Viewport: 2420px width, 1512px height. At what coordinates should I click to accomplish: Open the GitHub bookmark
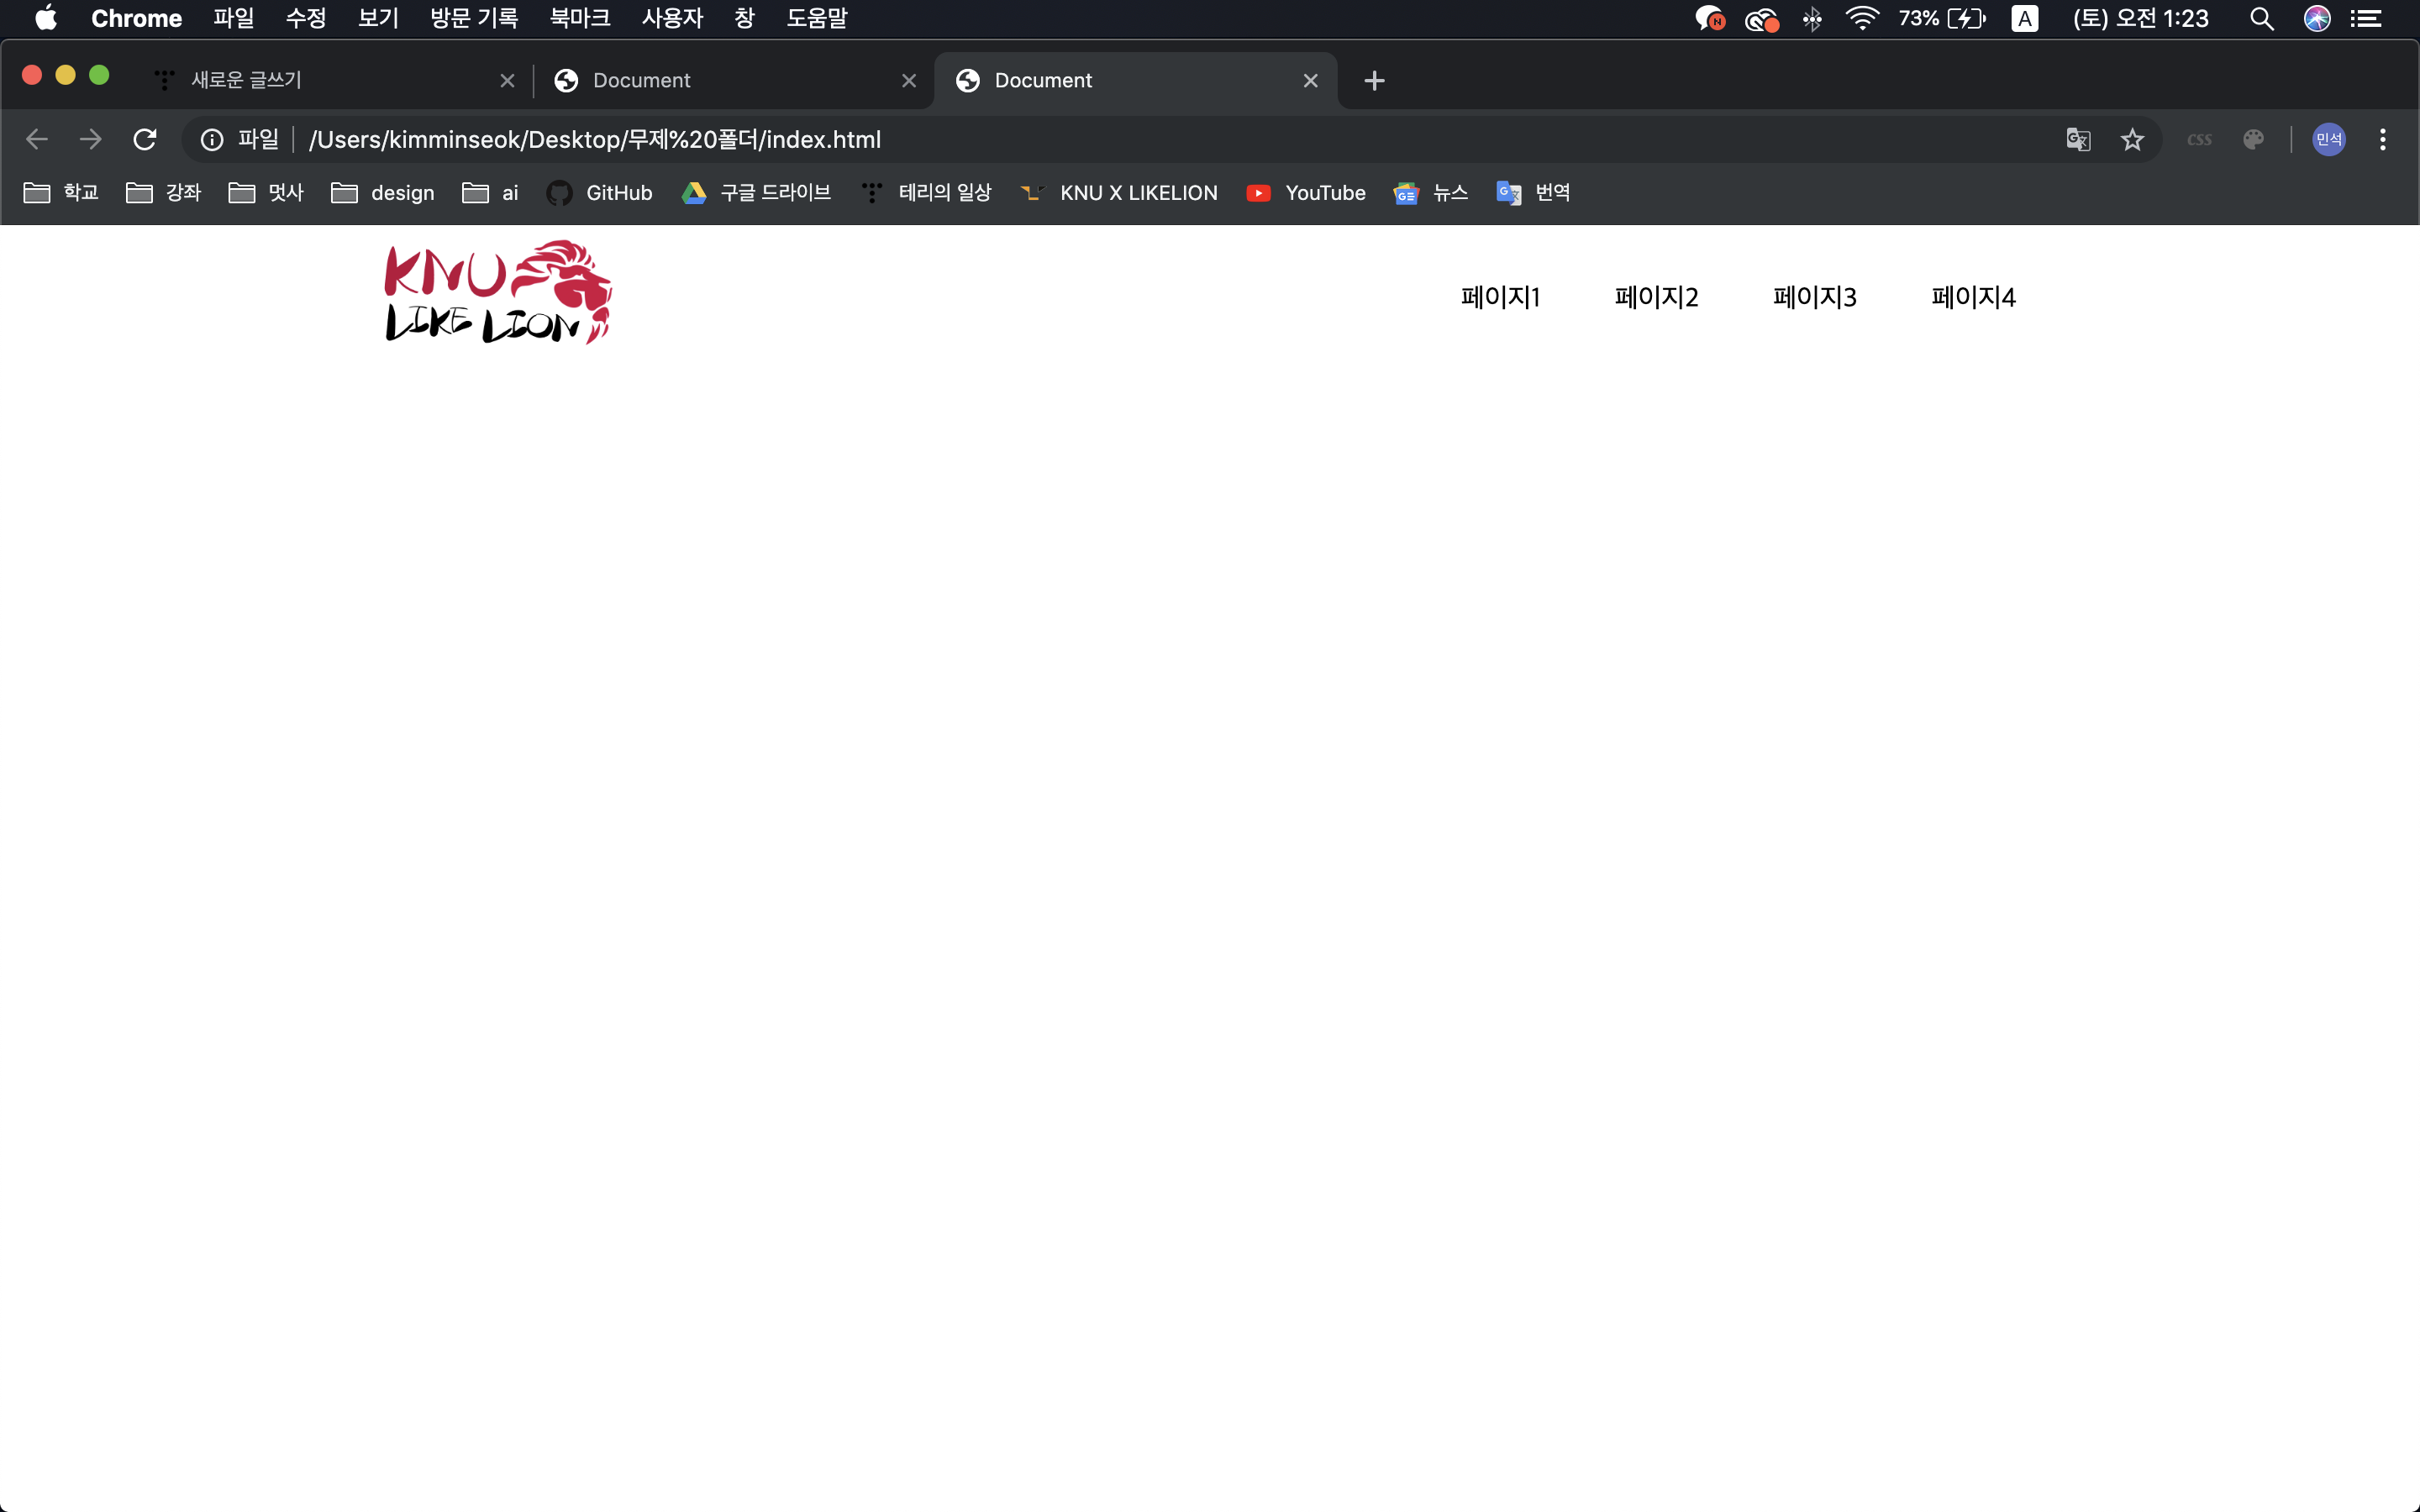pyautogui.click(x=600, y=192)
